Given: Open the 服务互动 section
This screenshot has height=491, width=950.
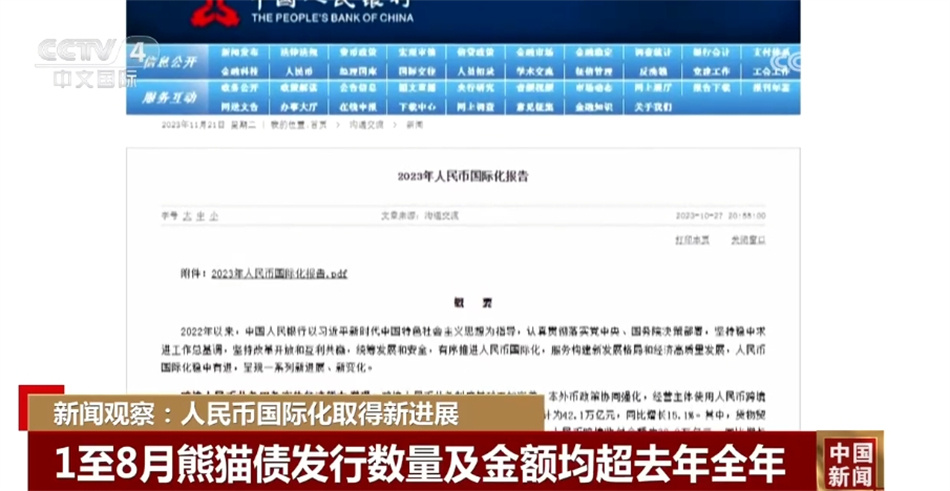Looking at the screenshot, I should pos(169,97).
